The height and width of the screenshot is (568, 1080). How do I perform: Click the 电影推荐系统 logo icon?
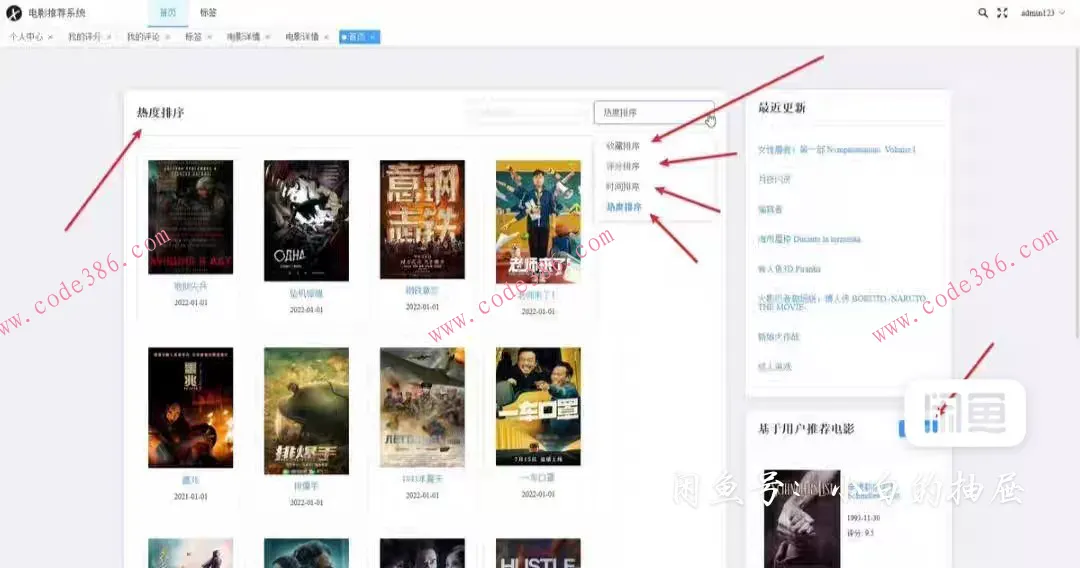[x=14, y=13]
